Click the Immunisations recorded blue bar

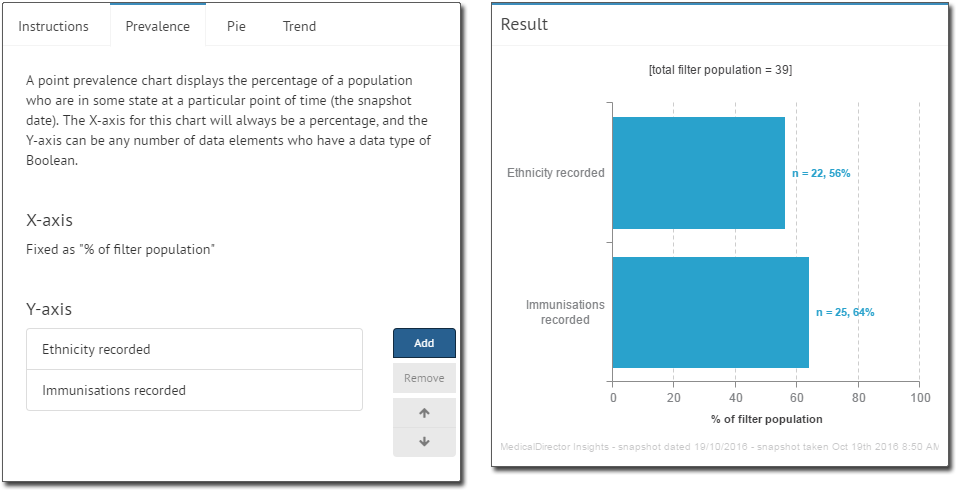coord(710,312)
